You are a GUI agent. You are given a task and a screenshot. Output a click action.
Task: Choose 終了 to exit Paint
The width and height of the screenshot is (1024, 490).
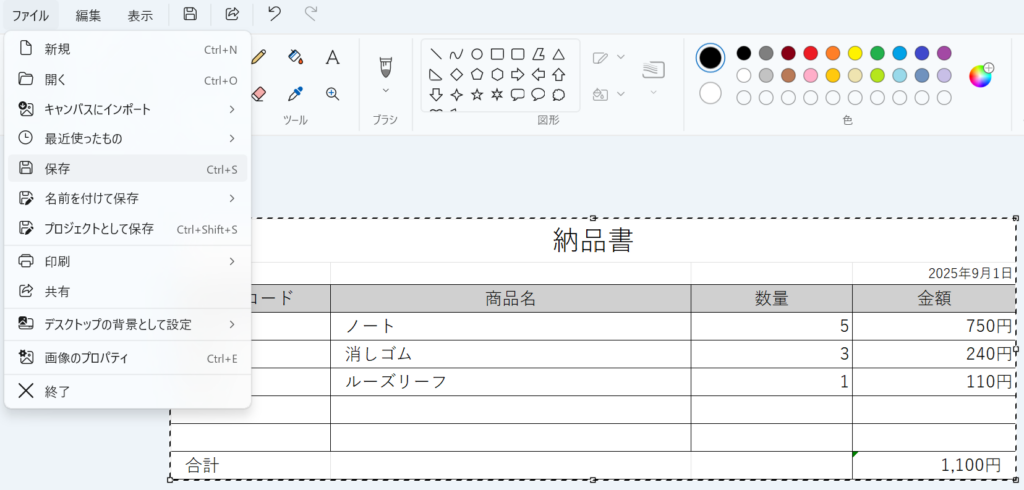pyautogui.click(x=127, y=391)
